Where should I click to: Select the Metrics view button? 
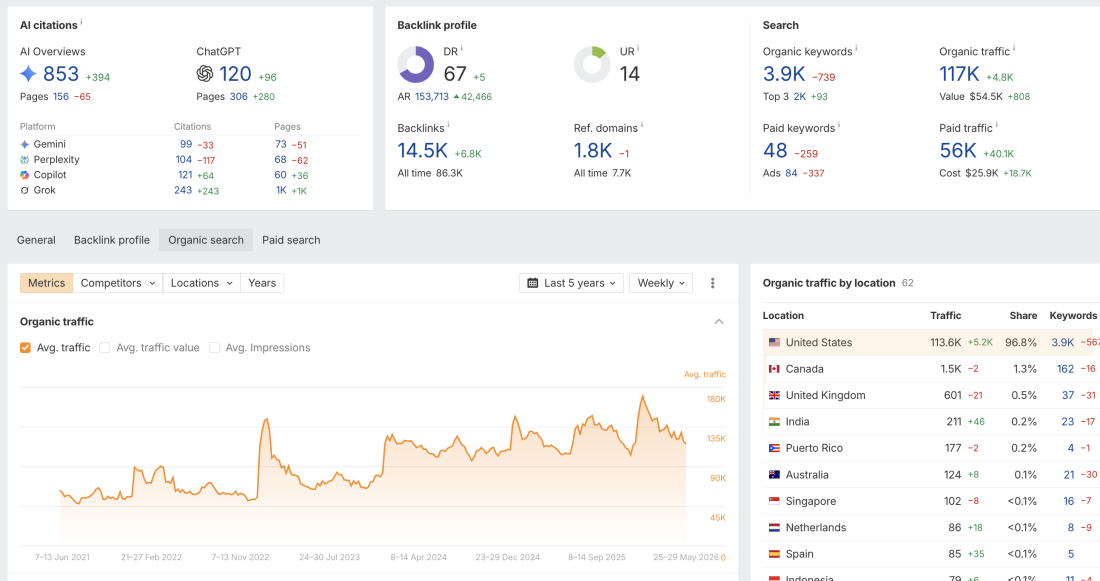[46, 283]
